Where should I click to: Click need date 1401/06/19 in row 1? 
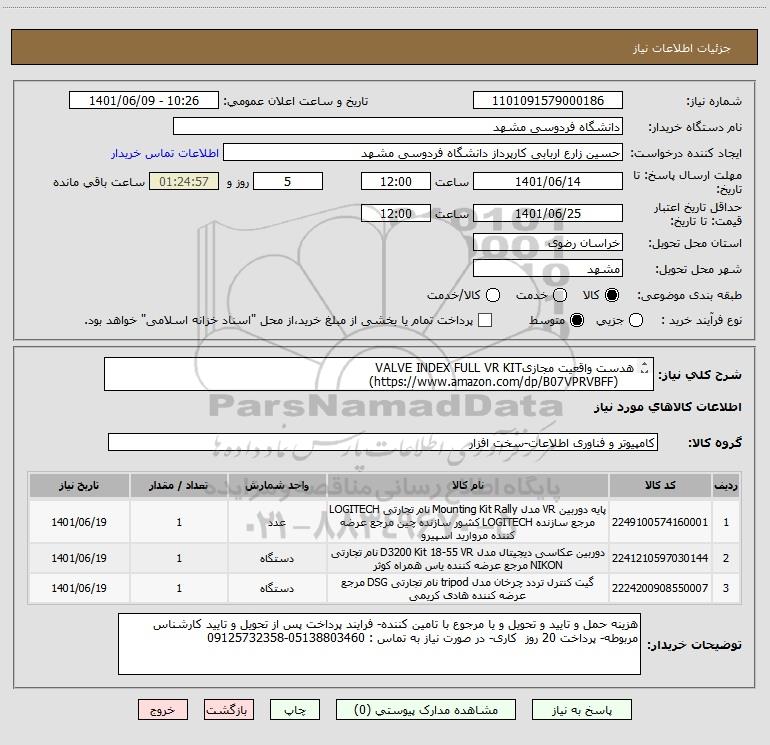79,522
